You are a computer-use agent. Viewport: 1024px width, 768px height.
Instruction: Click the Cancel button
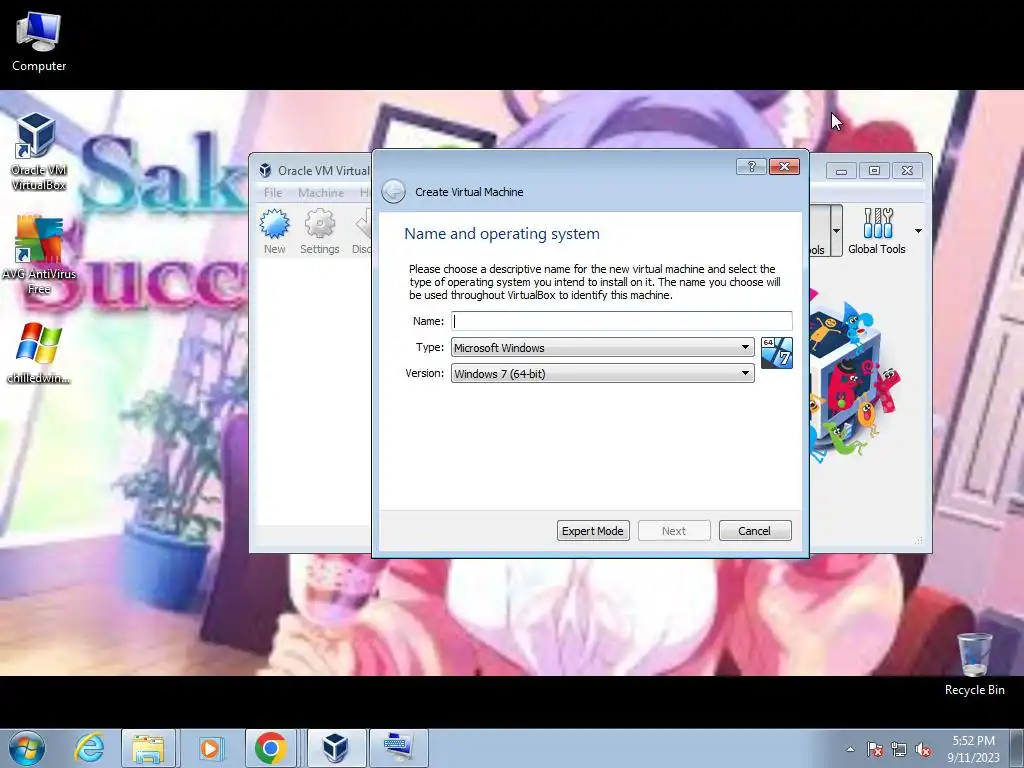coord(755,531)
